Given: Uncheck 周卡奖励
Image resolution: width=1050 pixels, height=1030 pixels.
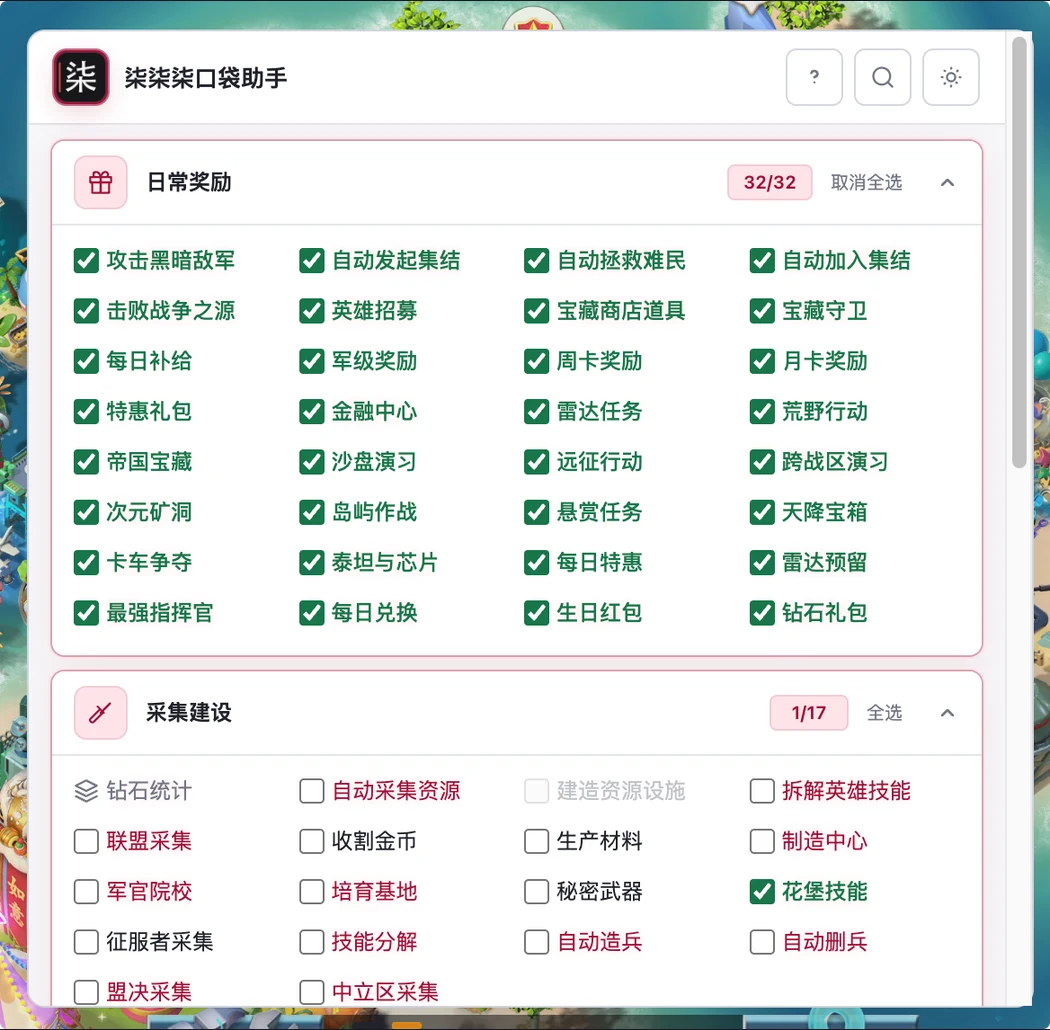Looking at the screenshot, I should pyautogui.click(x=536, y=361).
